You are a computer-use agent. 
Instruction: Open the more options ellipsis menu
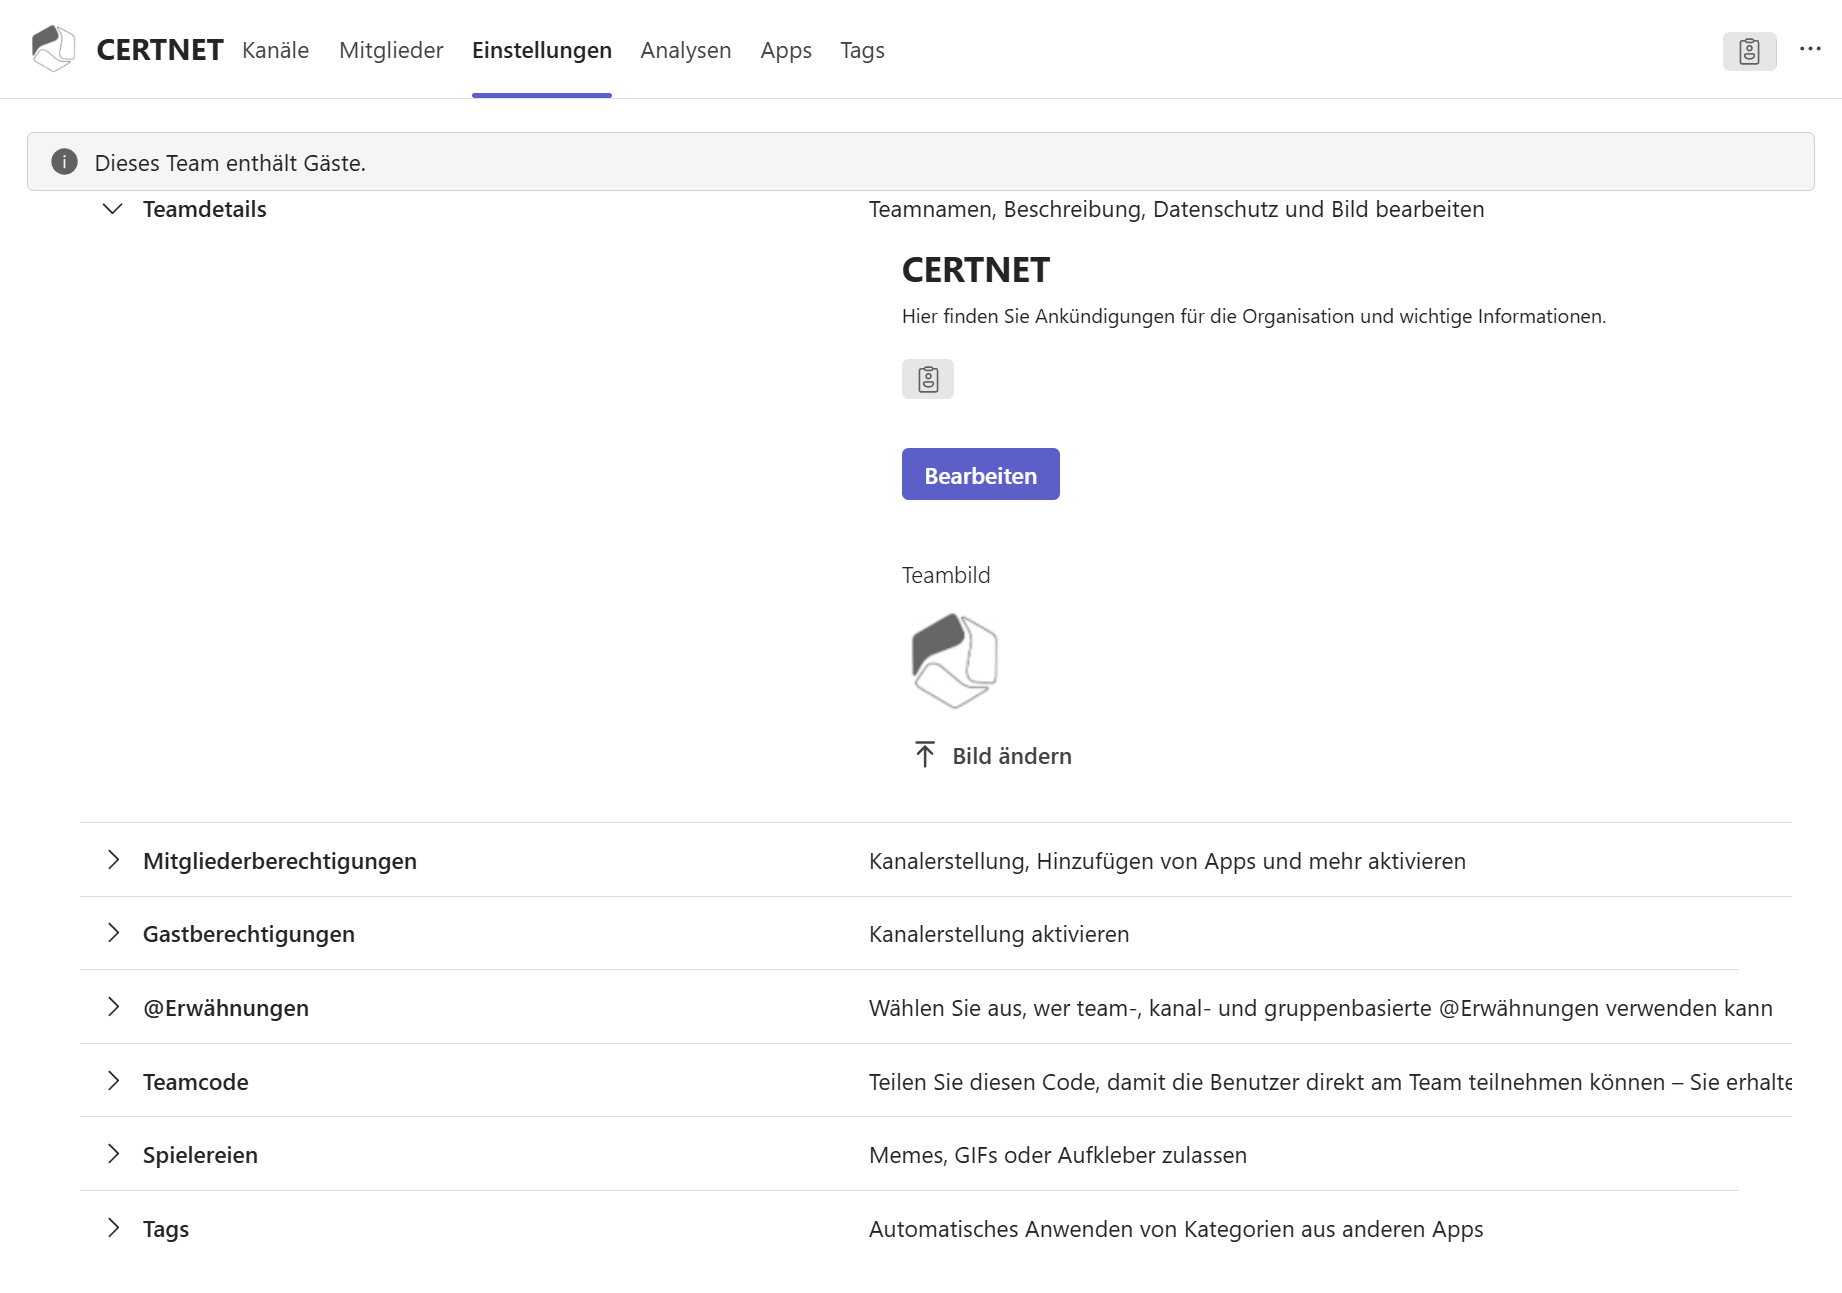click(x=1810, y=49)
